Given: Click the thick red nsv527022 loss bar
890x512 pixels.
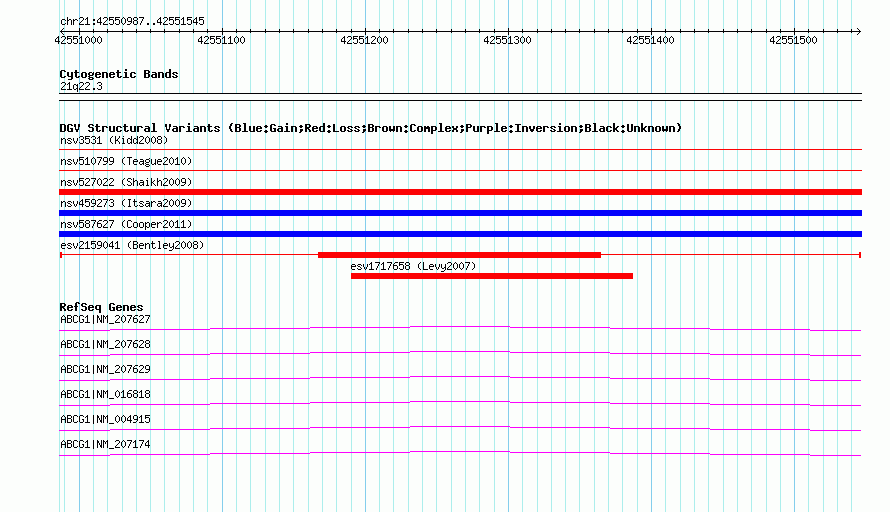Looking at the screenshot, I should pos(460,192).
